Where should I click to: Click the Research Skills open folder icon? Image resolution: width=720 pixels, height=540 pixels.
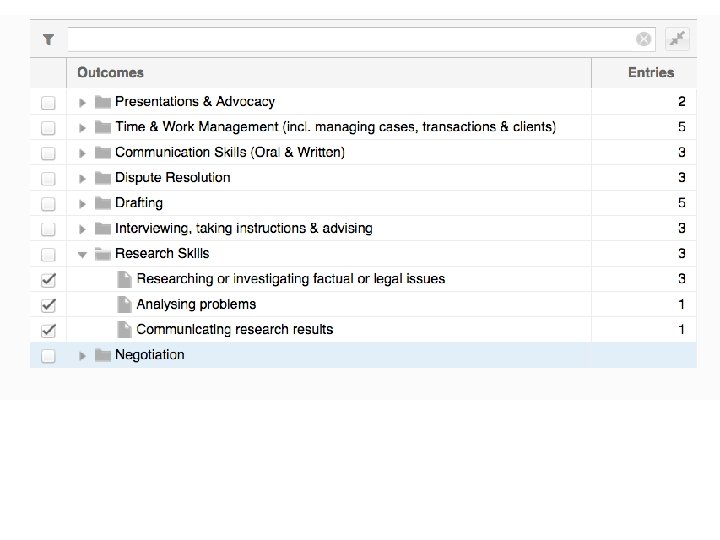(102, 254)
